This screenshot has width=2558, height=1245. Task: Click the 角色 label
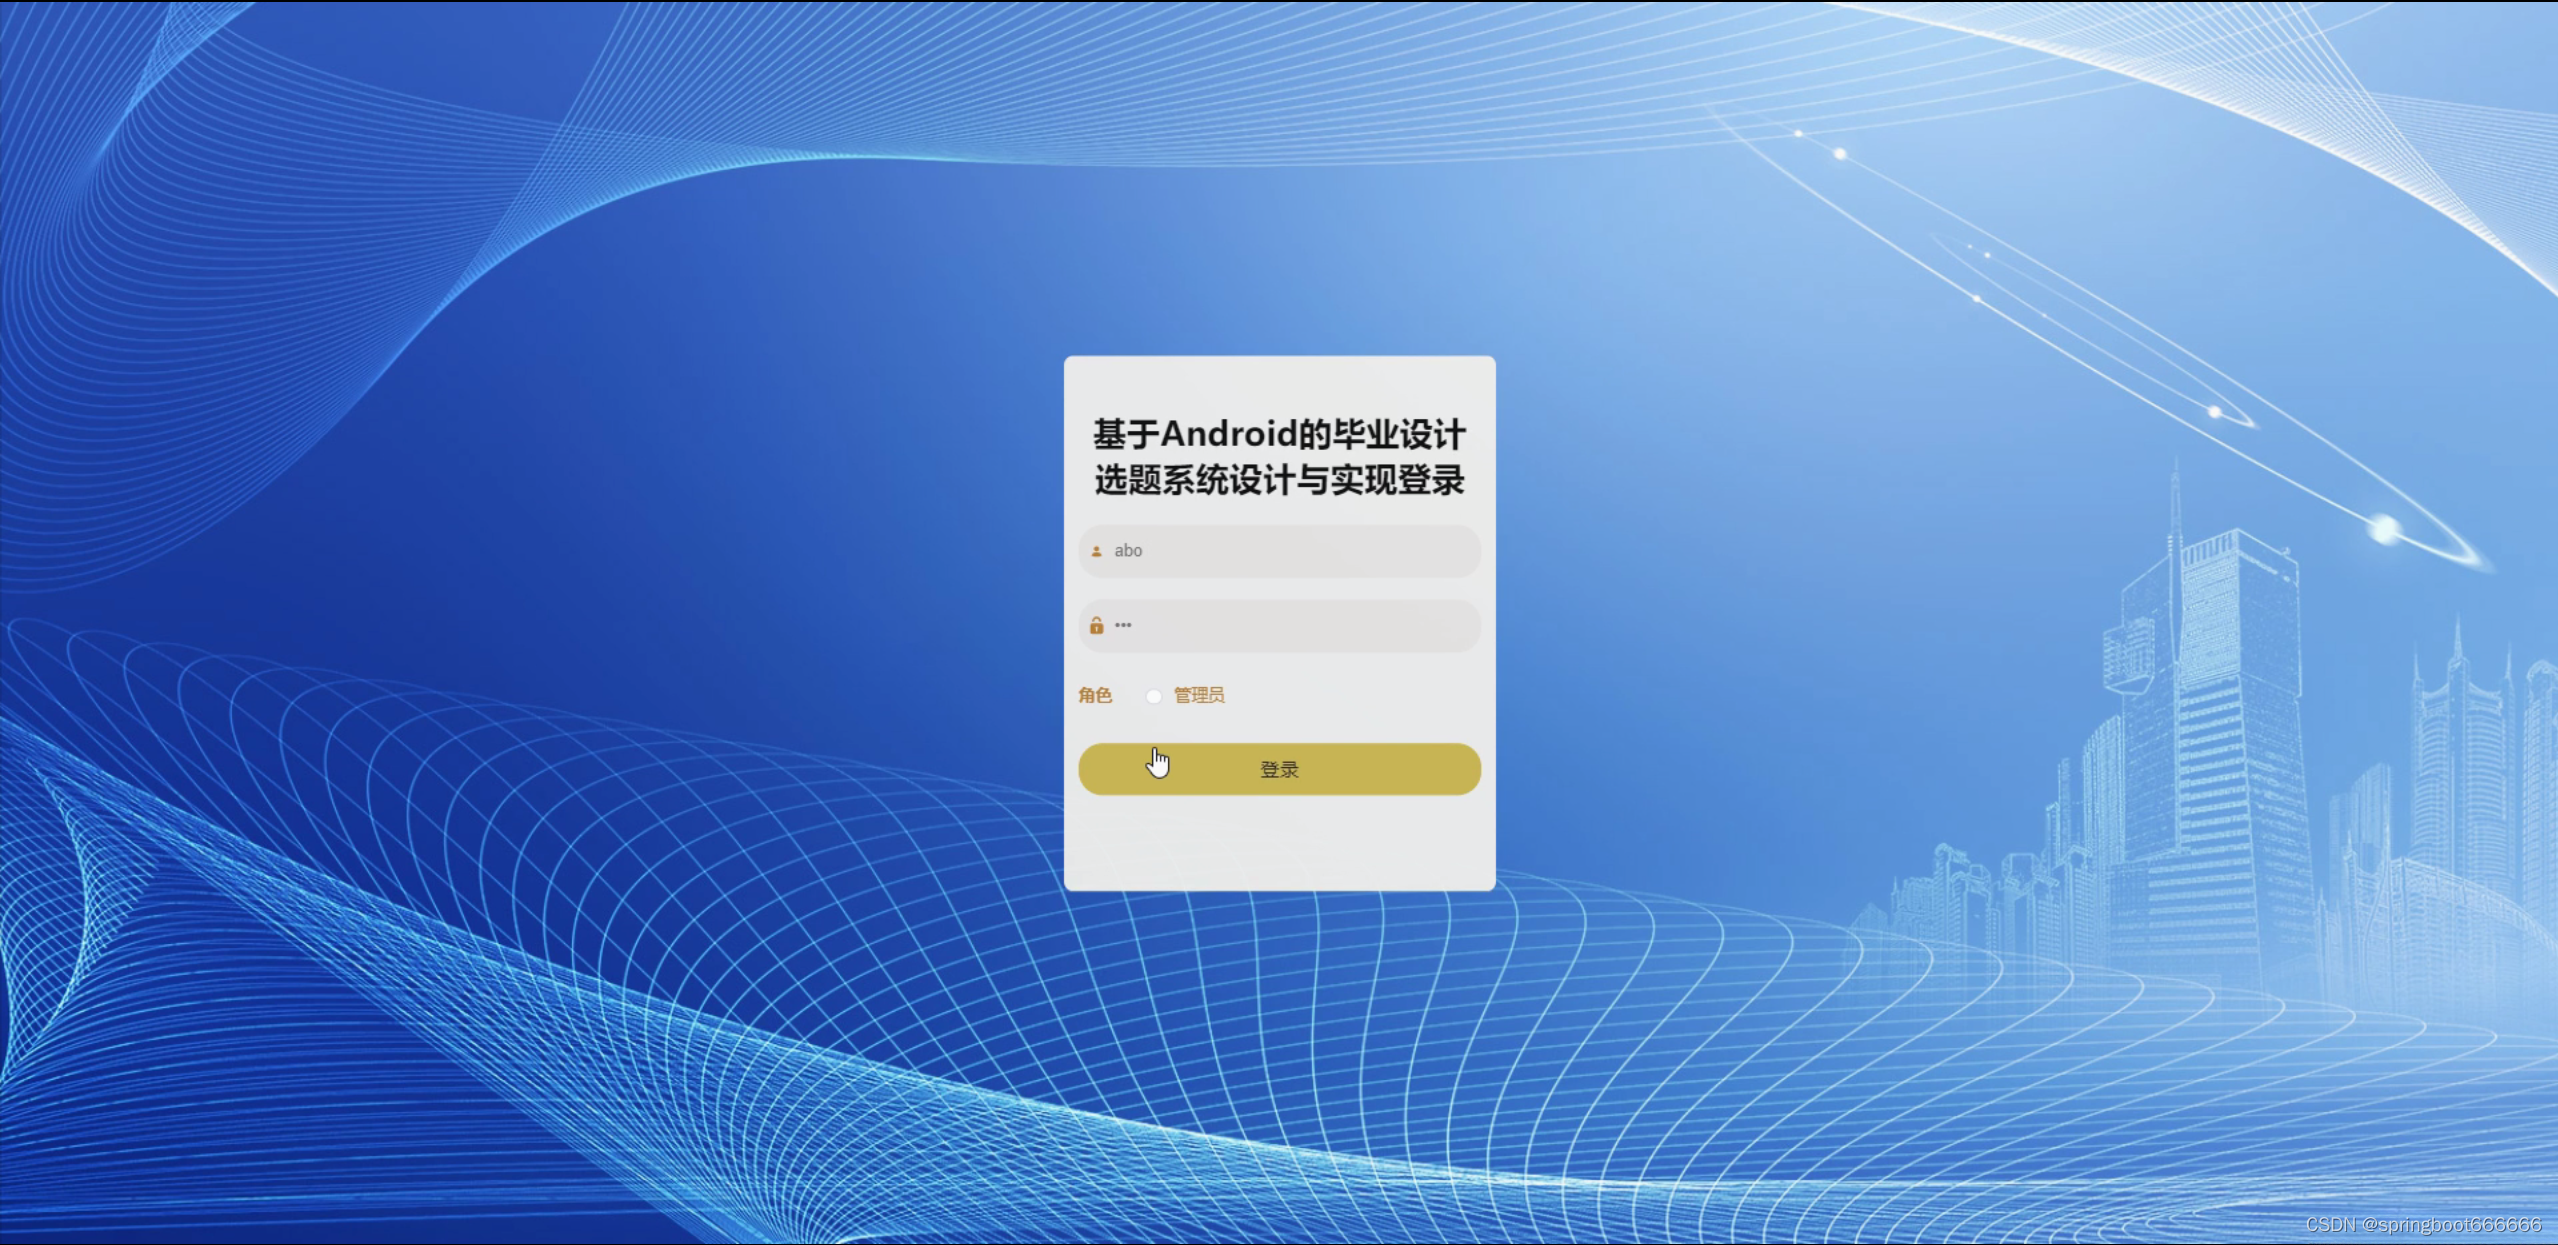pos(1095,695)
